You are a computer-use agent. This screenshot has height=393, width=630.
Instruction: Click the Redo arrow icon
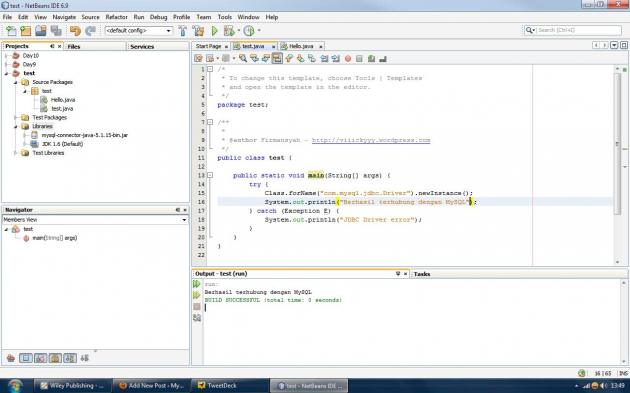coord(90,31)
